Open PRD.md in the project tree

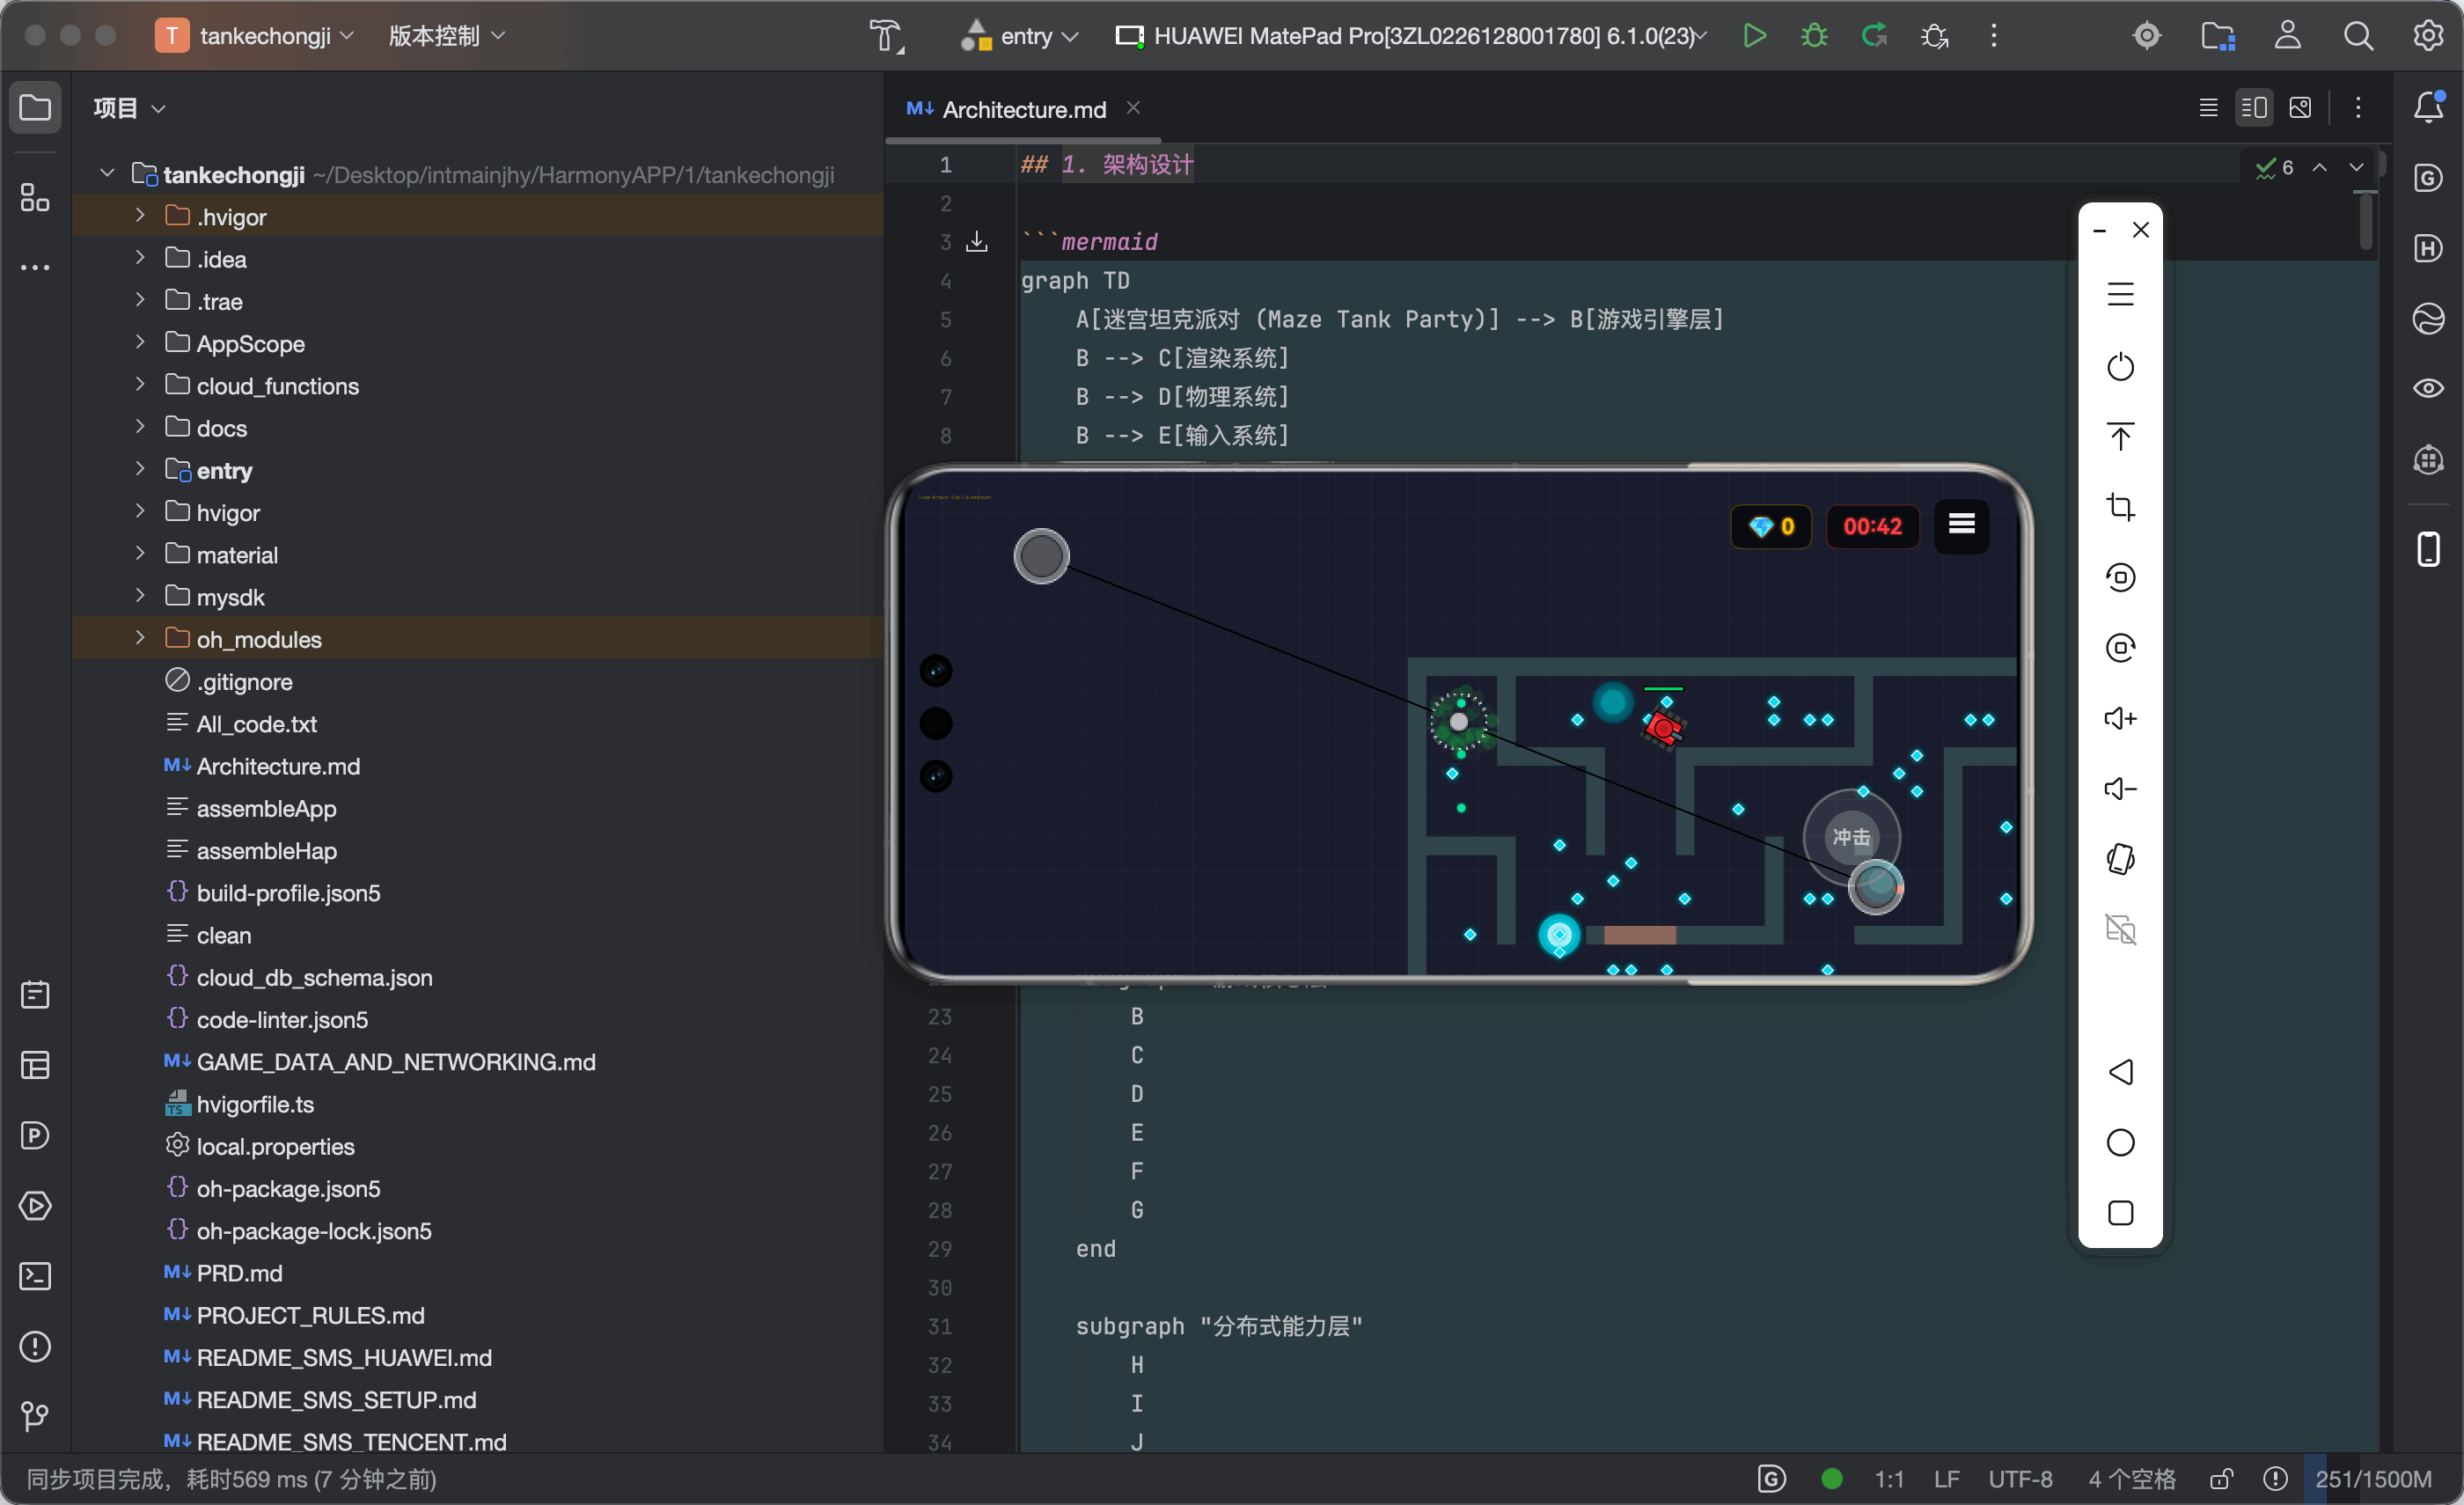coord(239,1272)
